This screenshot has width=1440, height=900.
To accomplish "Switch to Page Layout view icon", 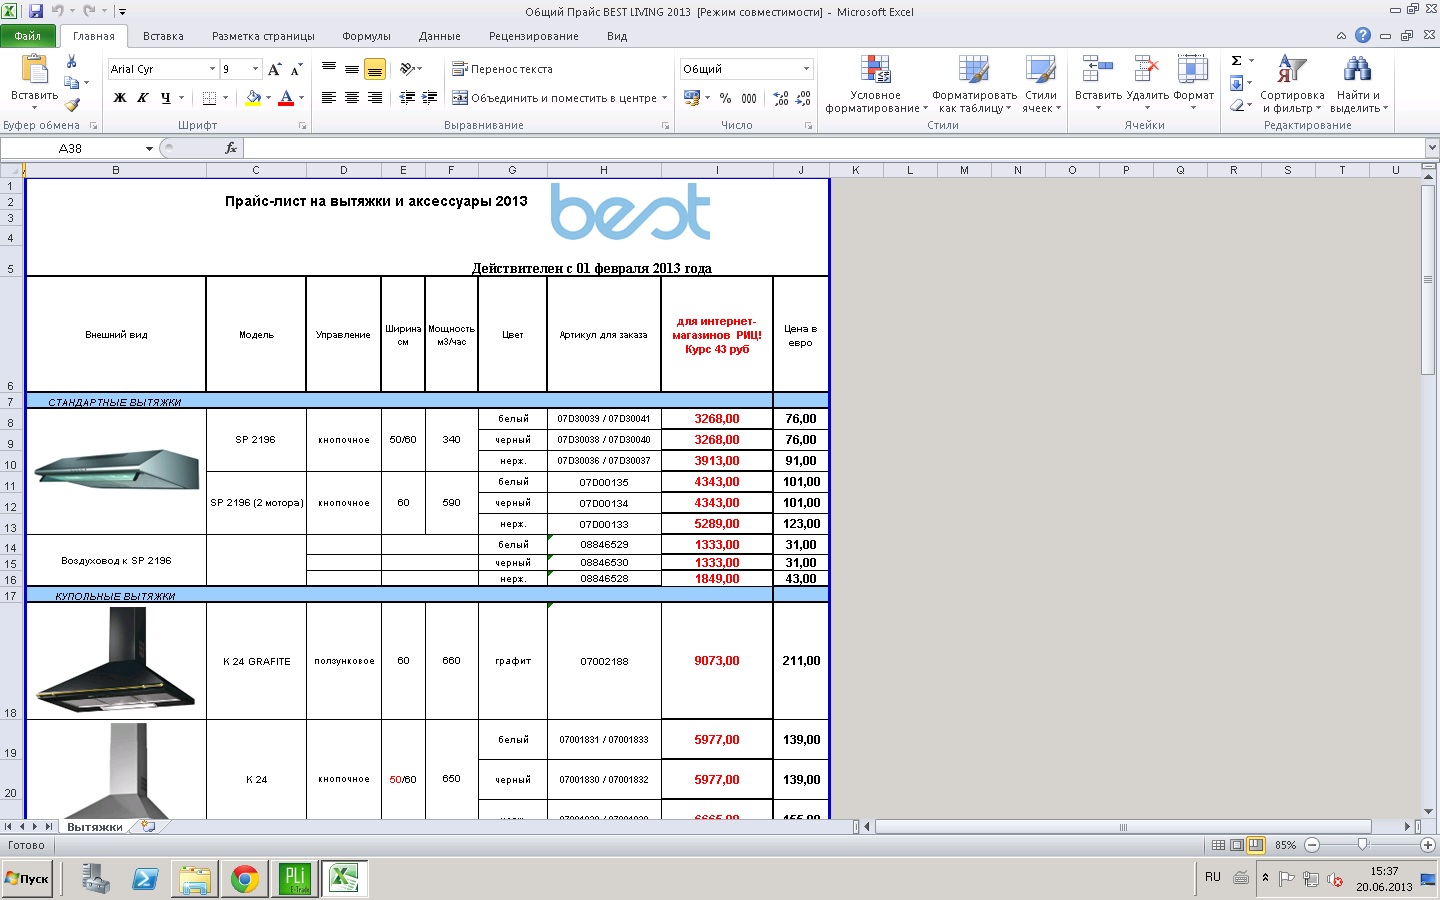I will pos(1237,845).
